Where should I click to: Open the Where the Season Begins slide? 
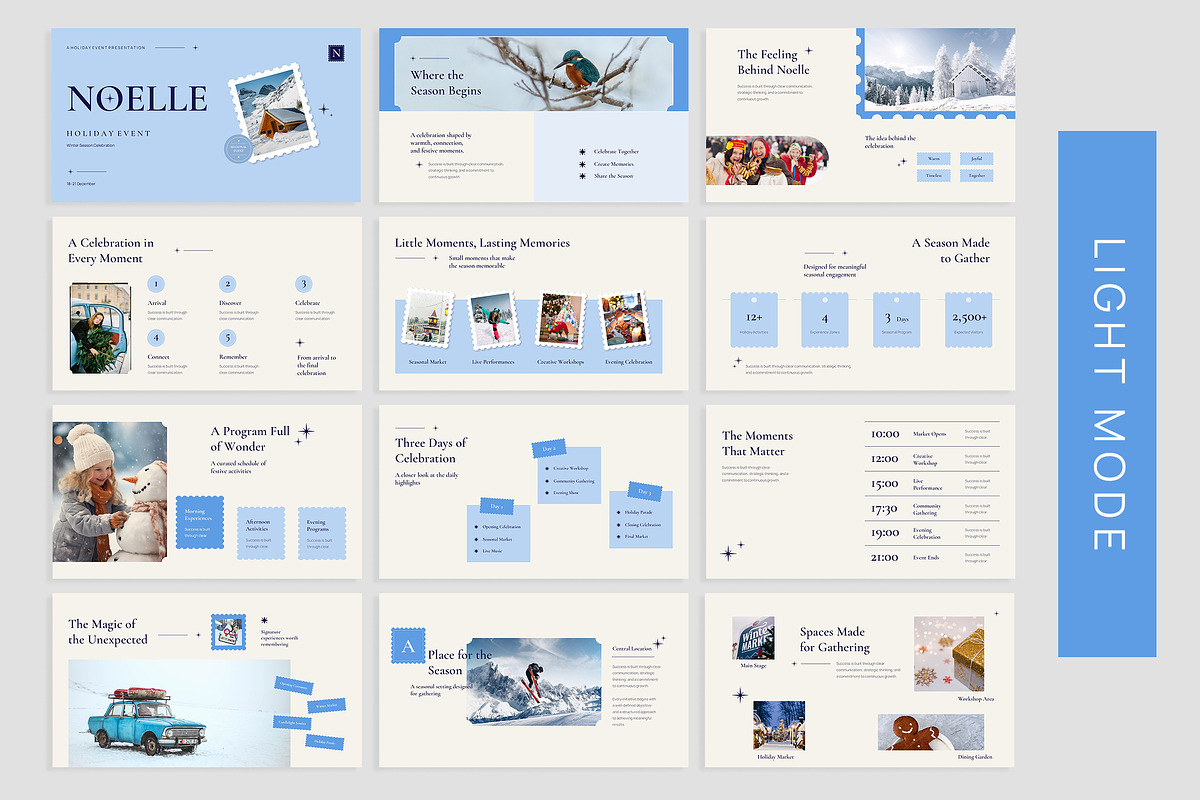point(533,115)
